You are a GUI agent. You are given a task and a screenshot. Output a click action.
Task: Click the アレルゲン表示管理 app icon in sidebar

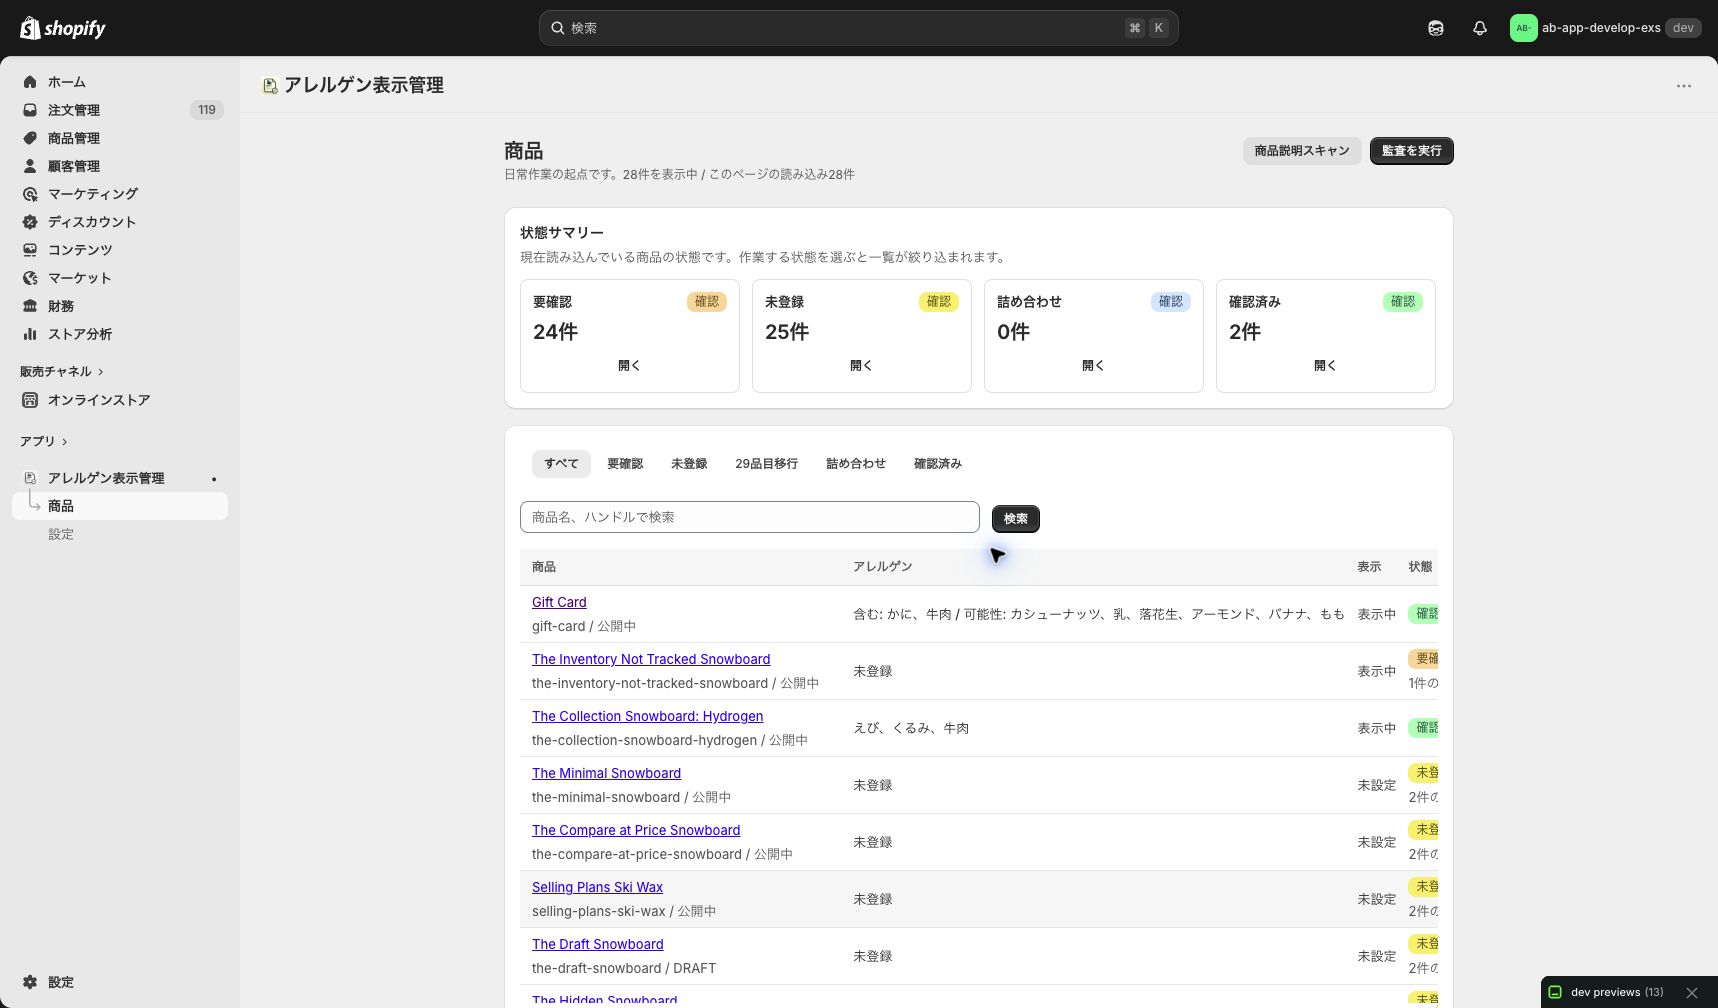pyautogui.click(x=30, y=478)
